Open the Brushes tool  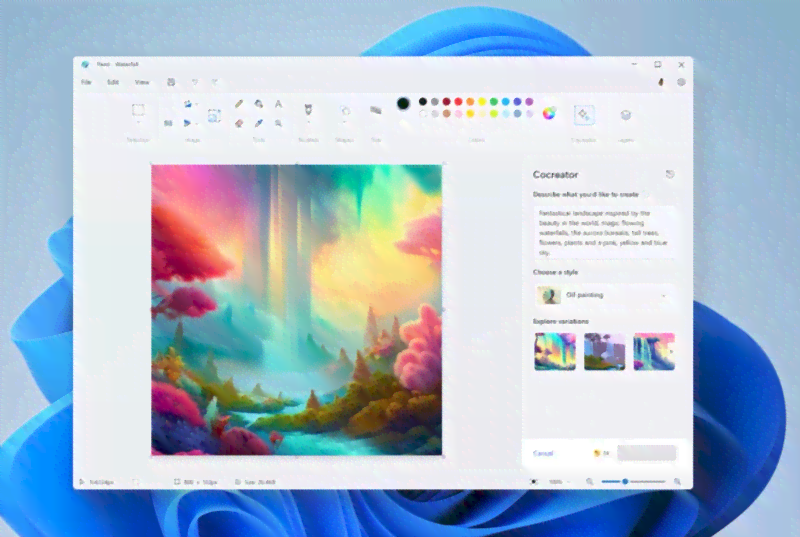click(x=308, y=110)
